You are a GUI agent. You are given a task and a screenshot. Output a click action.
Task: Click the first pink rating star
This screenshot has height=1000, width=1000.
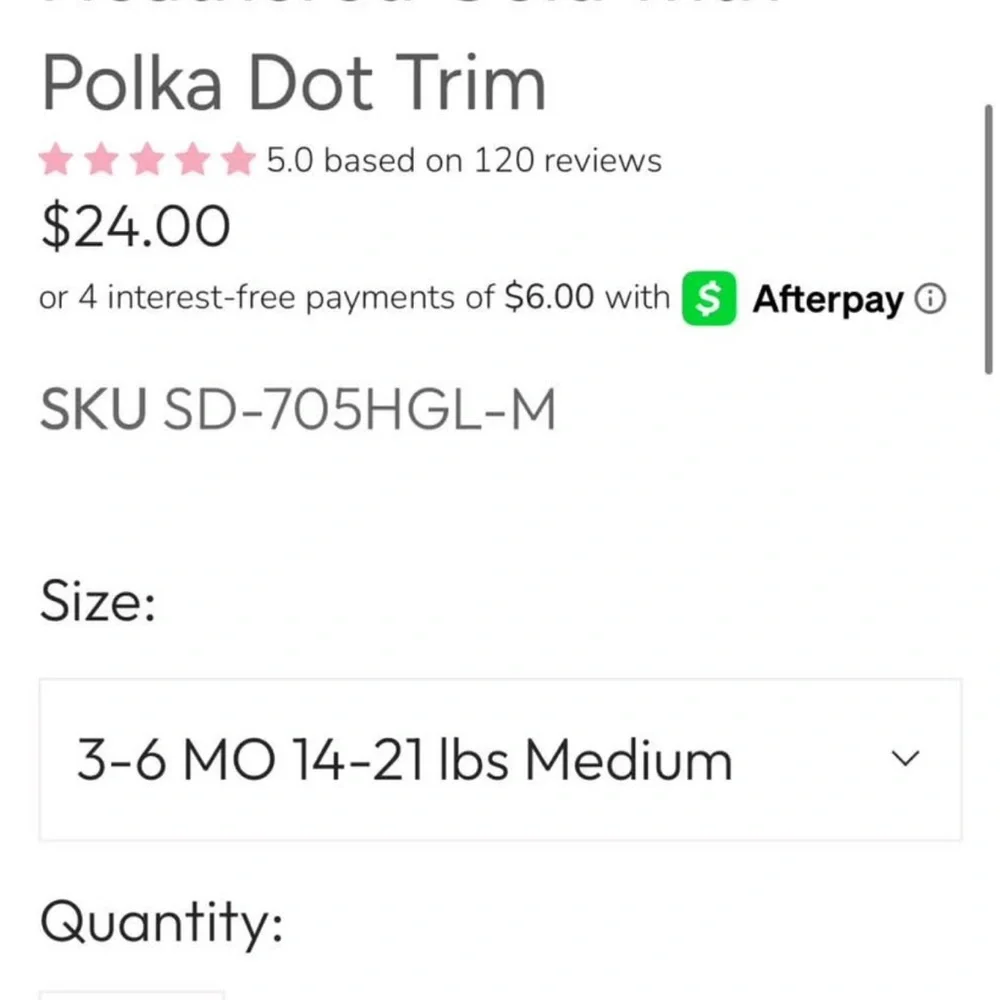tap(56, 159)
